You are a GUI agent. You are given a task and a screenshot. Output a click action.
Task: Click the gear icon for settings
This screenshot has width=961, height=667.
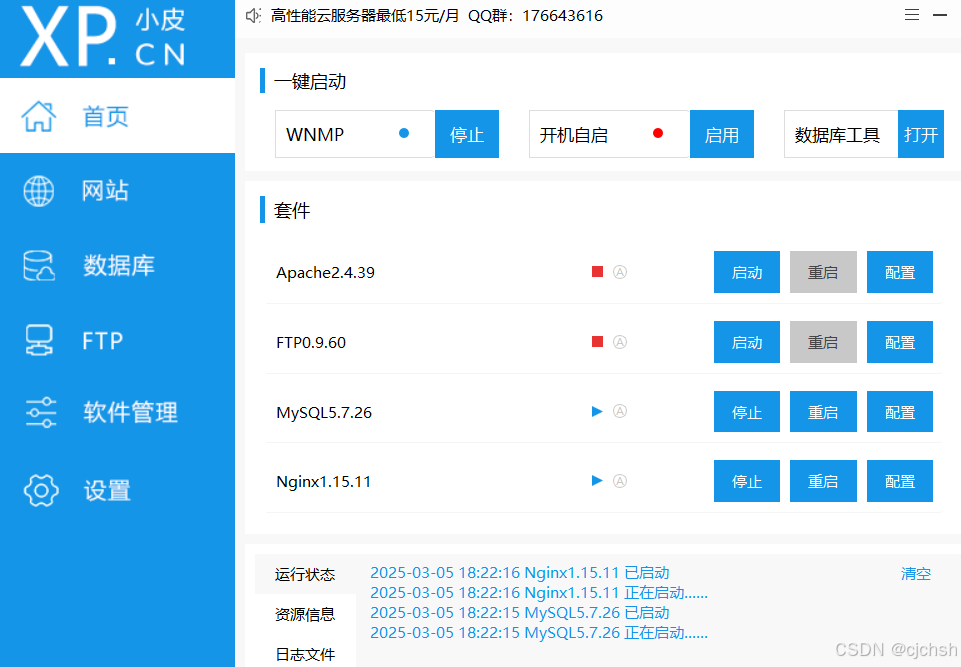click(x=40, y=490)
